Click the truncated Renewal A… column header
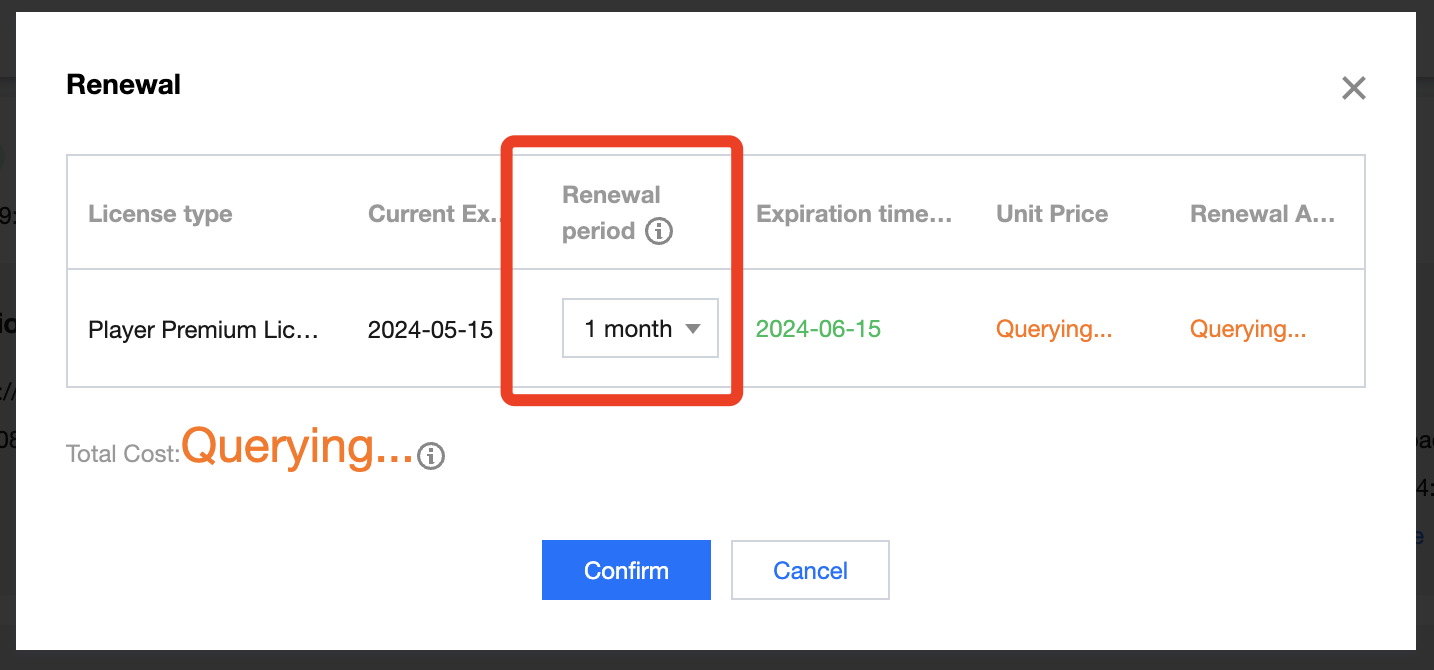This screenshot has height=670, width=1434. (1262, 214)
